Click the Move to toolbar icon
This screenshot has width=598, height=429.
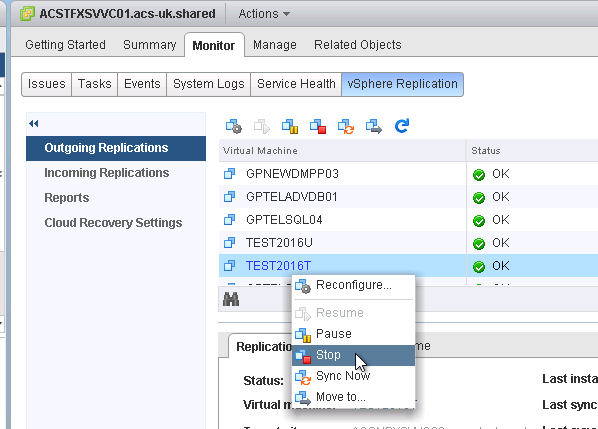pos(374,126)
